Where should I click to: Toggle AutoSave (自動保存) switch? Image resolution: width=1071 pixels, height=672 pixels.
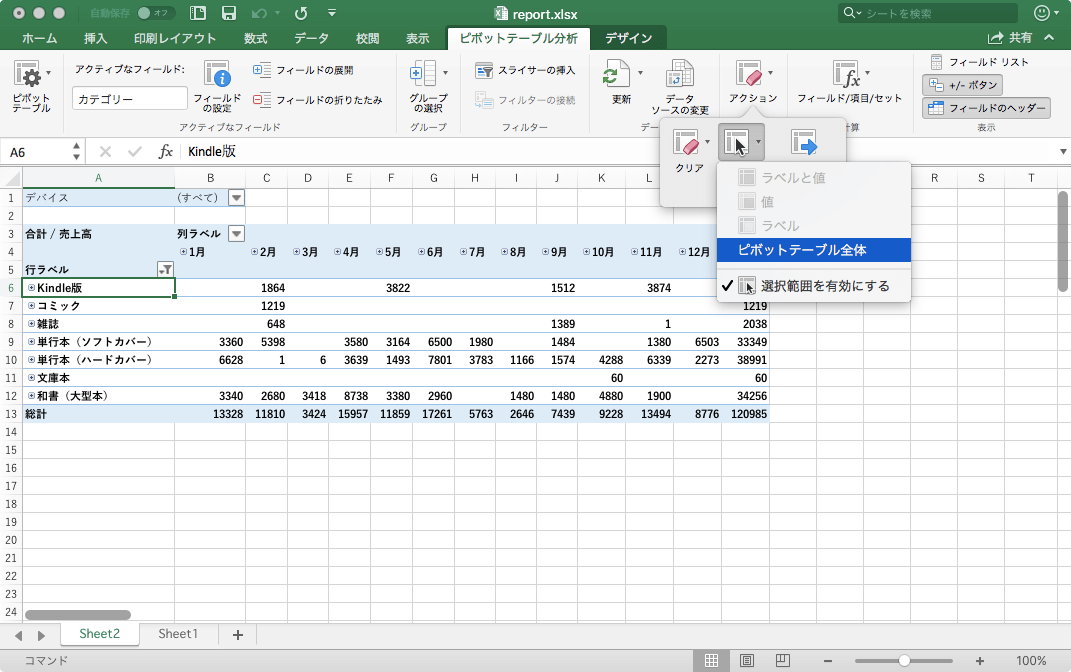click(154, 13)
